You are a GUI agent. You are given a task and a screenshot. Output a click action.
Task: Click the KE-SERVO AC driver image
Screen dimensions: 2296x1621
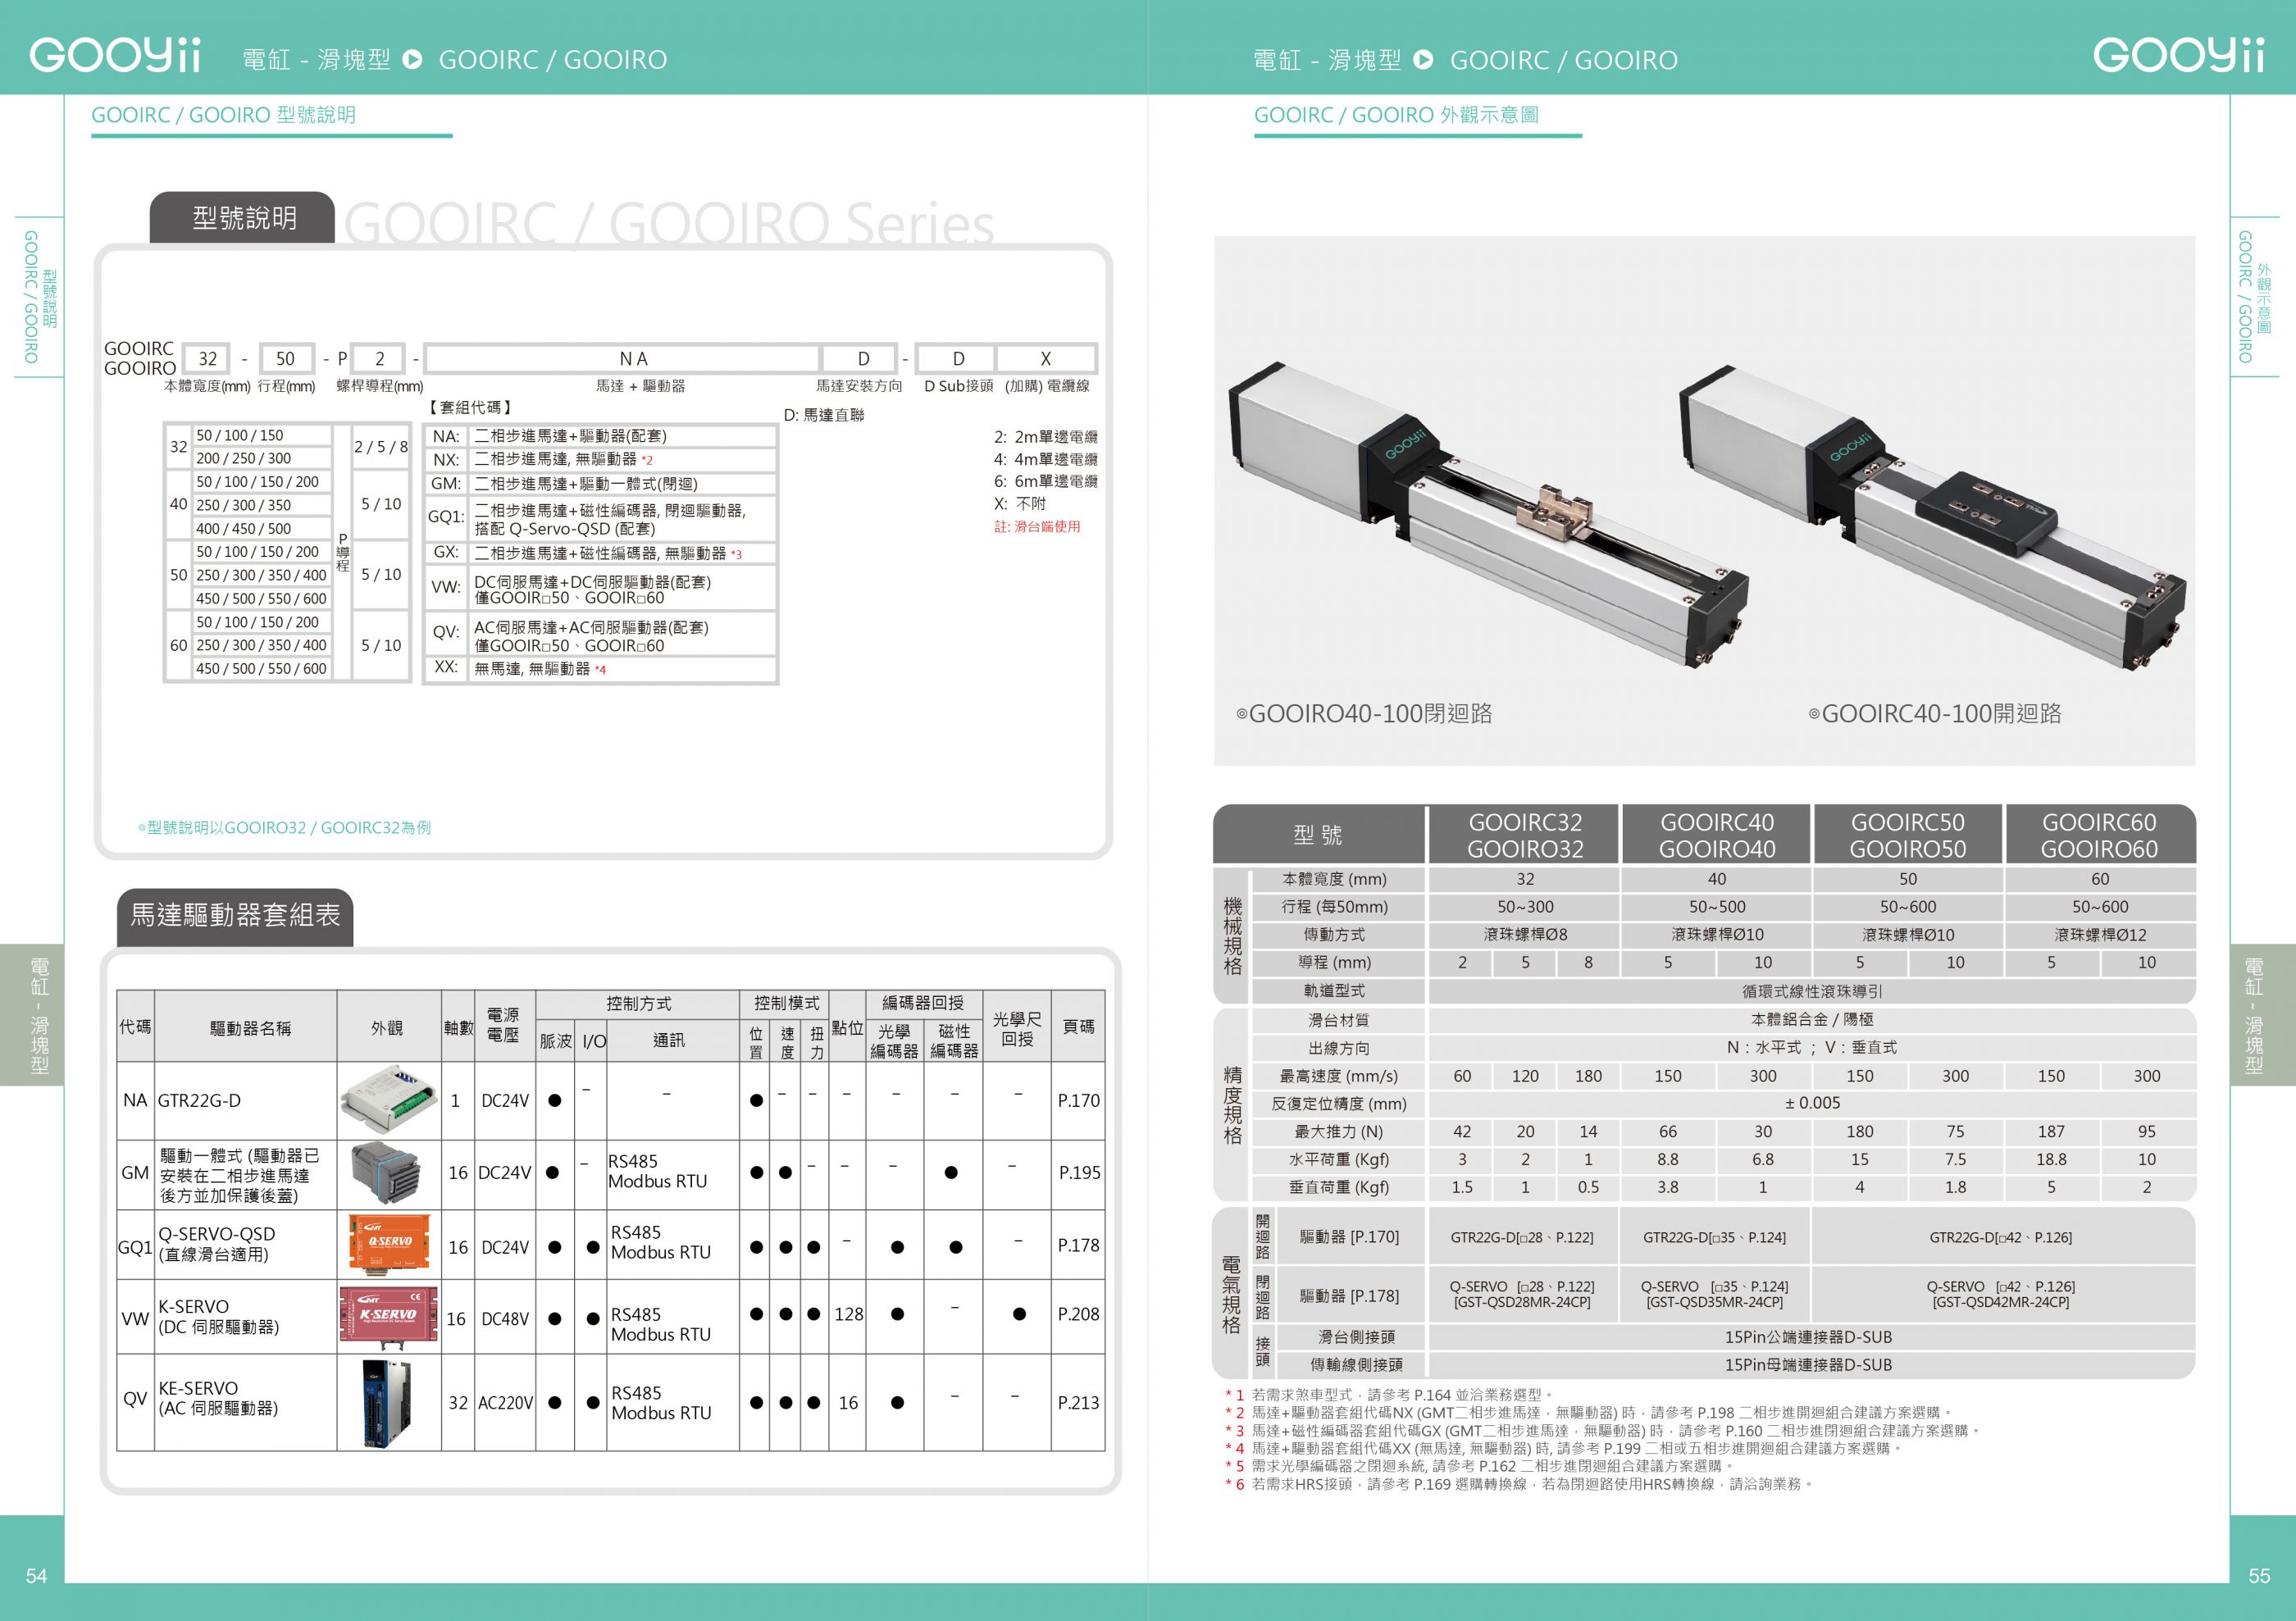(x=389, y=1402)
